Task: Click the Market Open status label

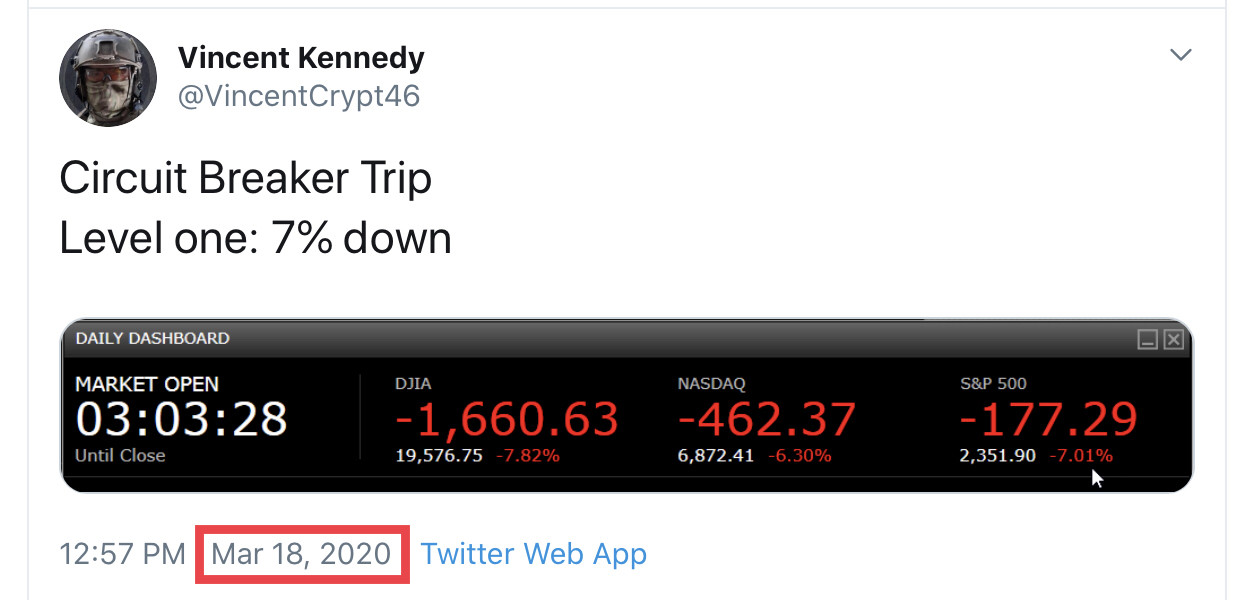Action: [147, 384]
